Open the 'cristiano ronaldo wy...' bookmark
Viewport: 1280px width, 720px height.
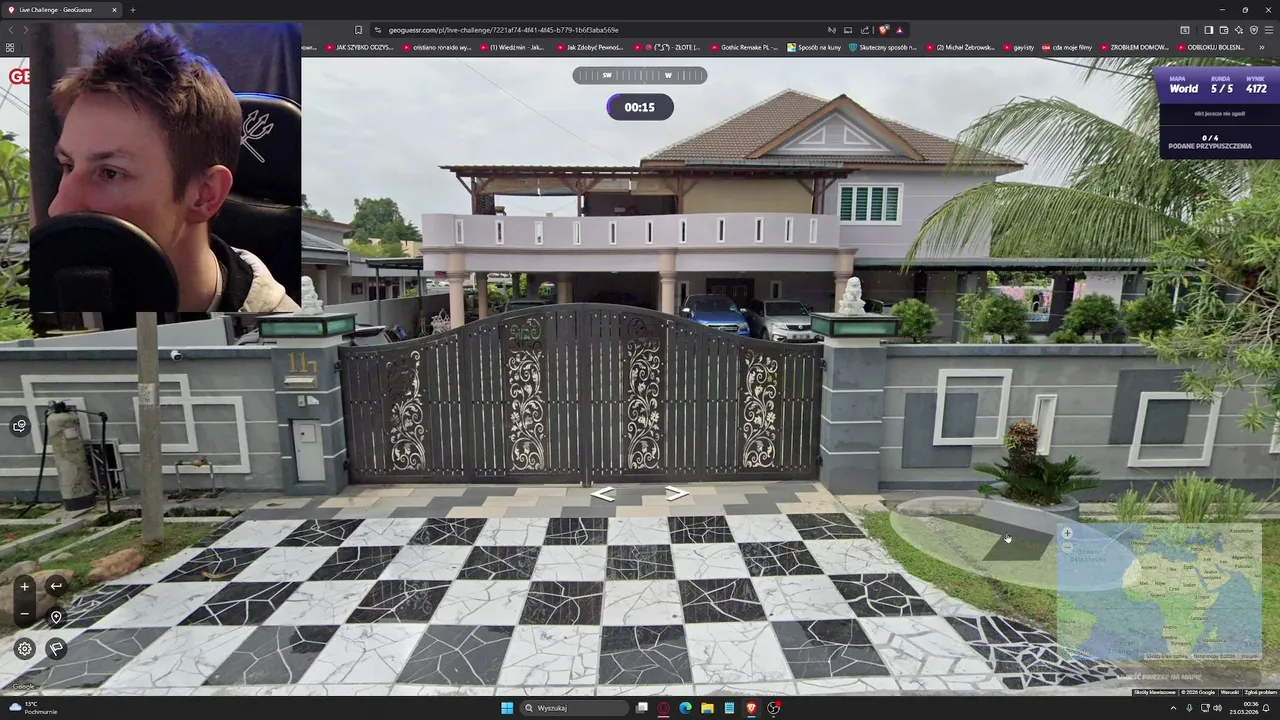point(436,47)
